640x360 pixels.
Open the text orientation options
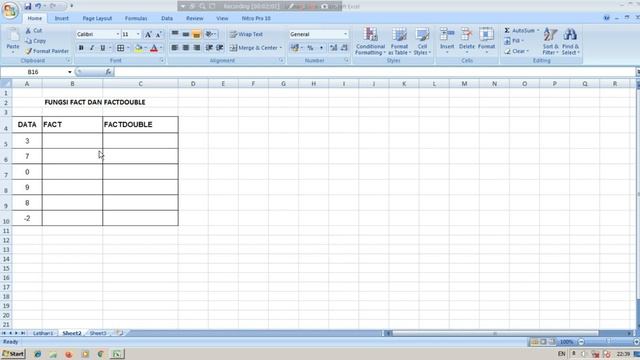tap(211, 34)
